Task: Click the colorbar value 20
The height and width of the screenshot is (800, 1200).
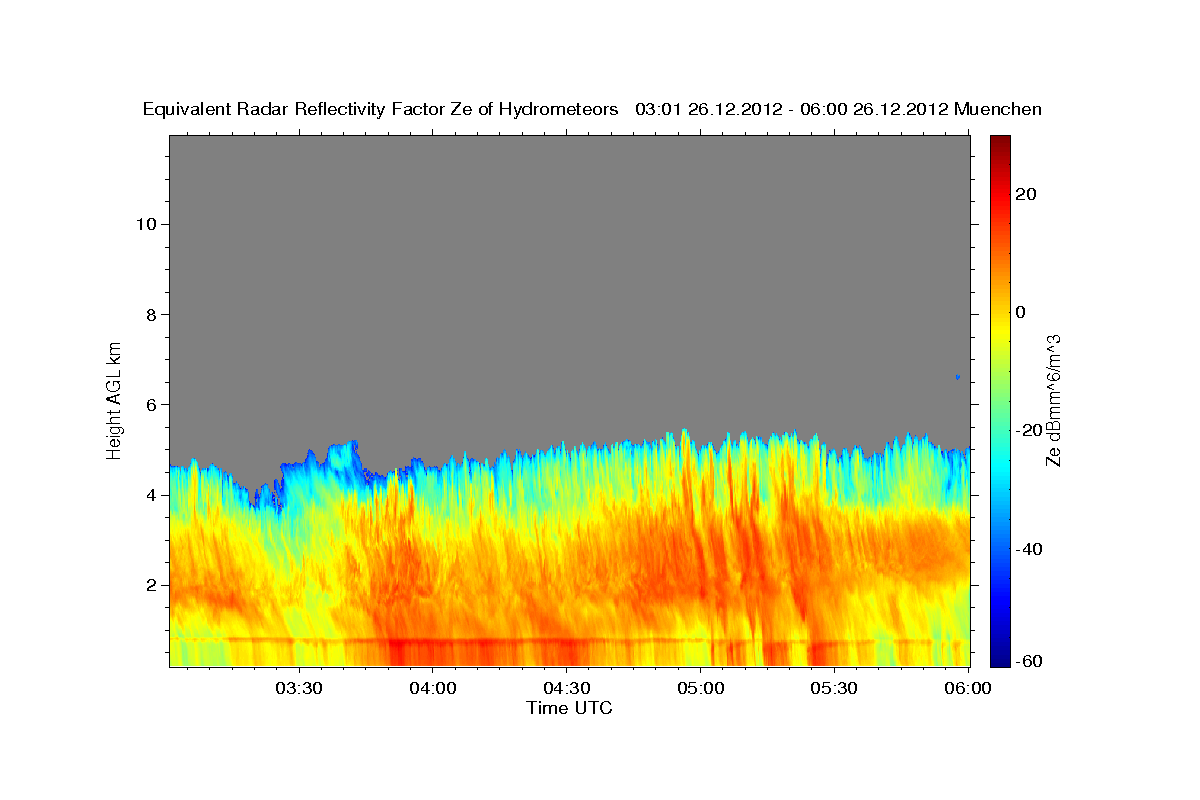Action: pyautogui.click(x=1026, y=194)
